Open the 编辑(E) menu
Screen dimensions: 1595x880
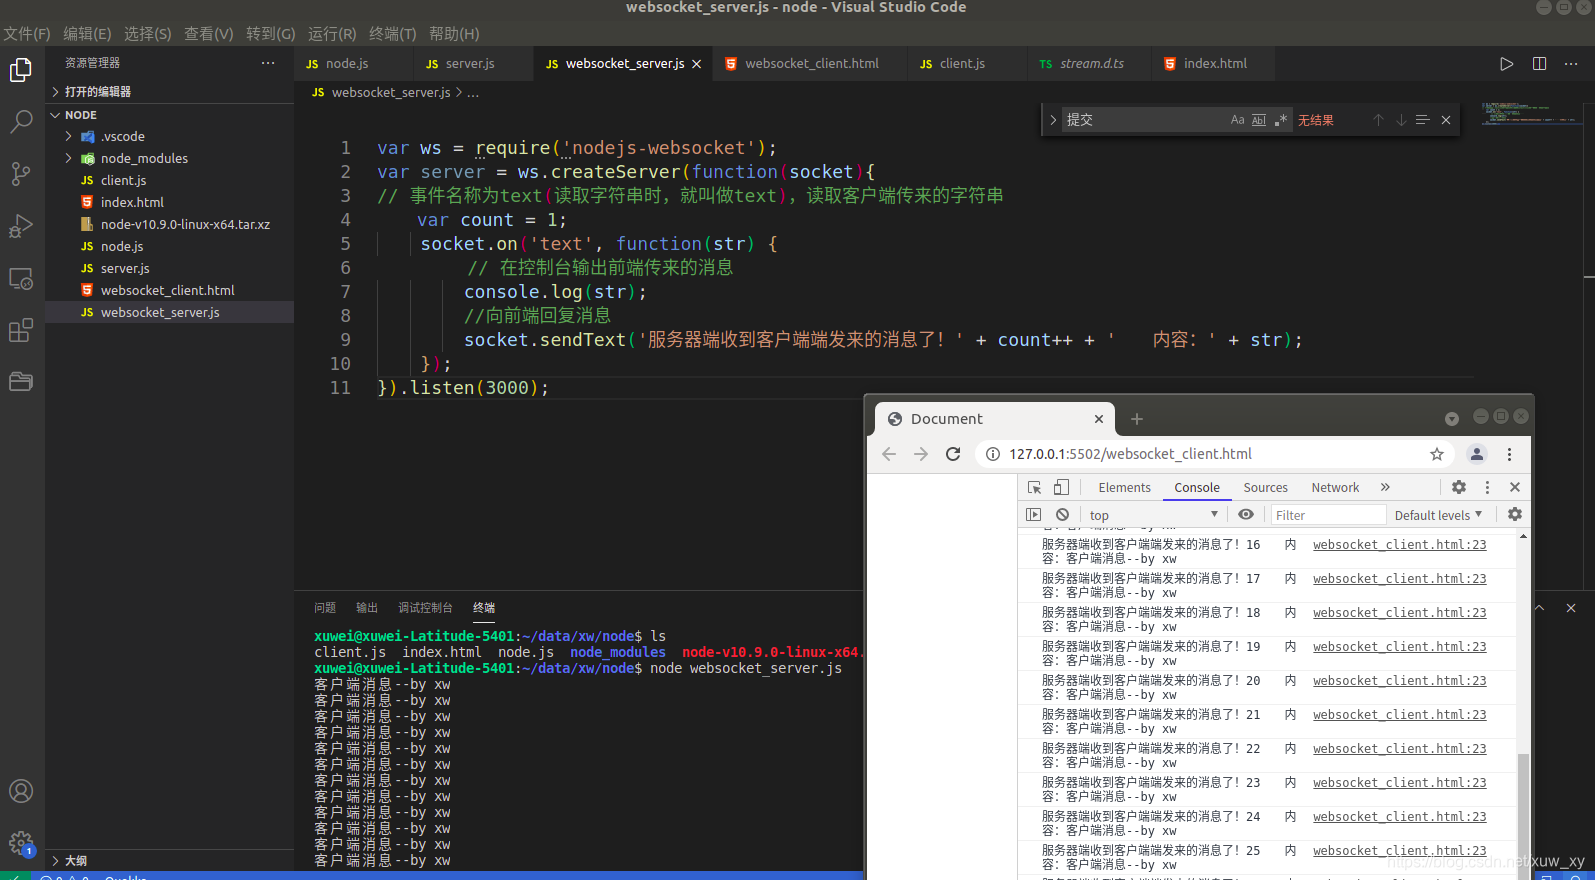point(87,34)
